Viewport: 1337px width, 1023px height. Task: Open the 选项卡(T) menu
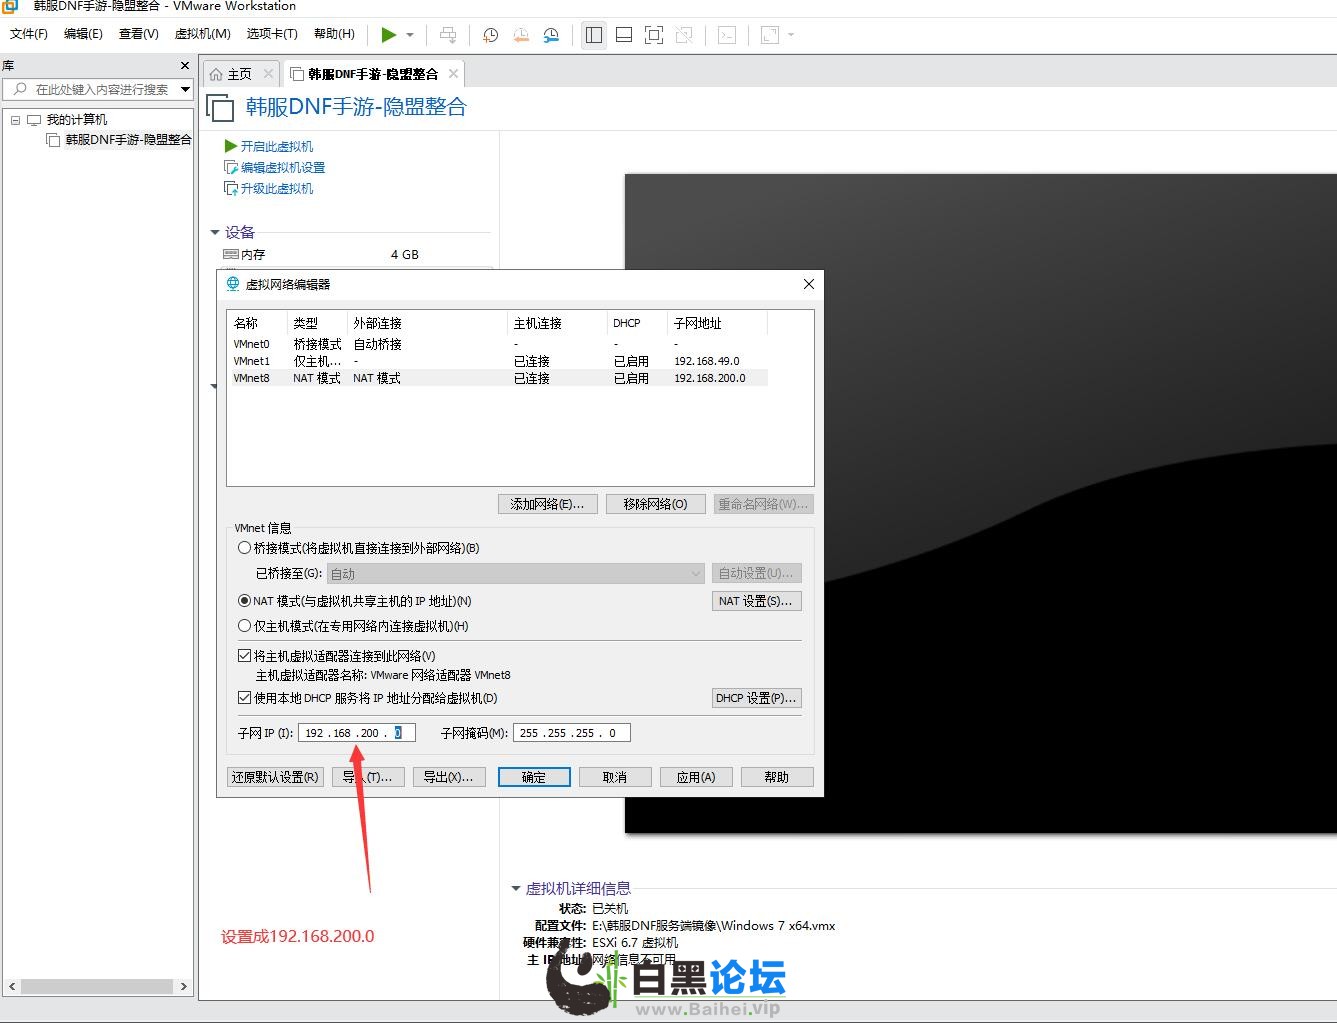272,34
